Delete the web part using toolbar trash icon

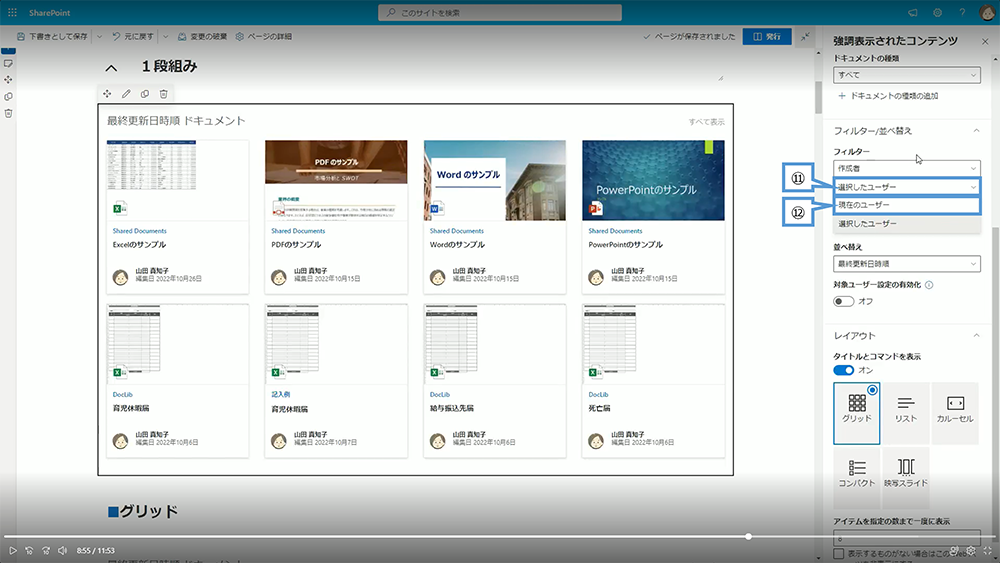[x=163, y=94]
